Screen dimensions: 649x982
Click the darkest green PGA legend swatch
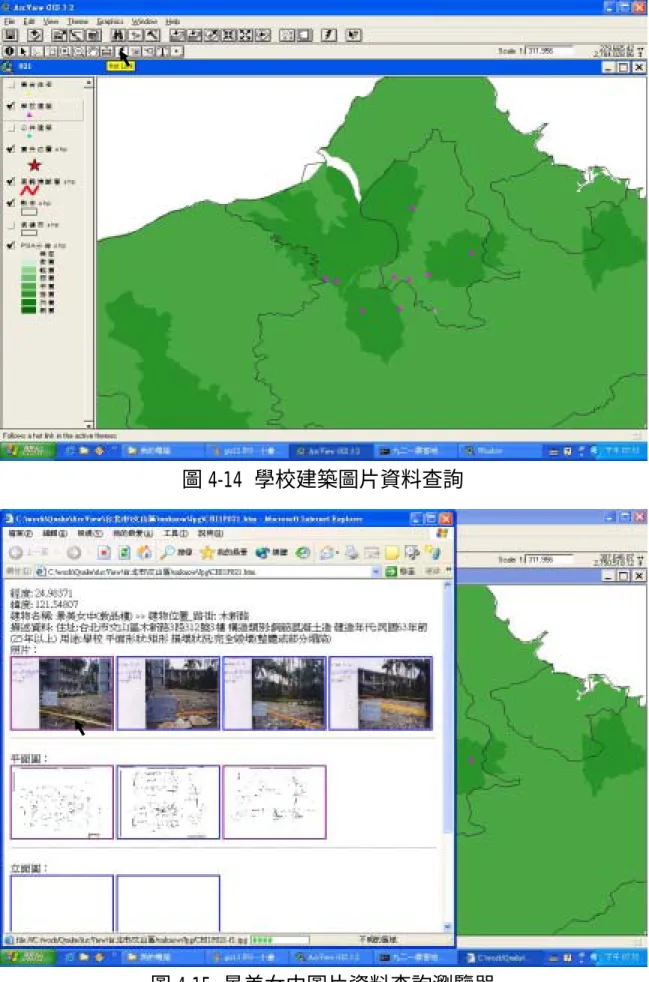click(29, 310)
